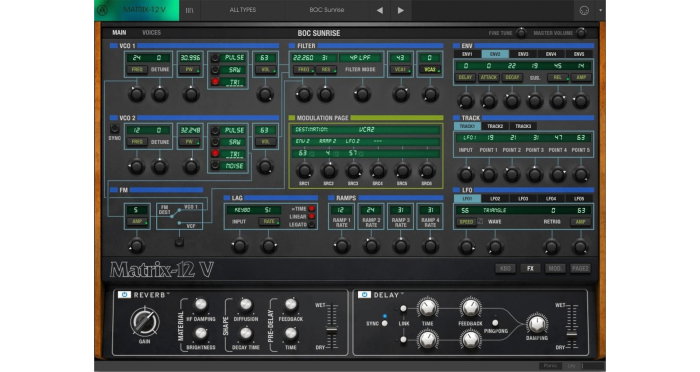The width and height of the screenshot is (700, 372).
Task: Click the SRC6 modulation knob
Action: [427, 171]
